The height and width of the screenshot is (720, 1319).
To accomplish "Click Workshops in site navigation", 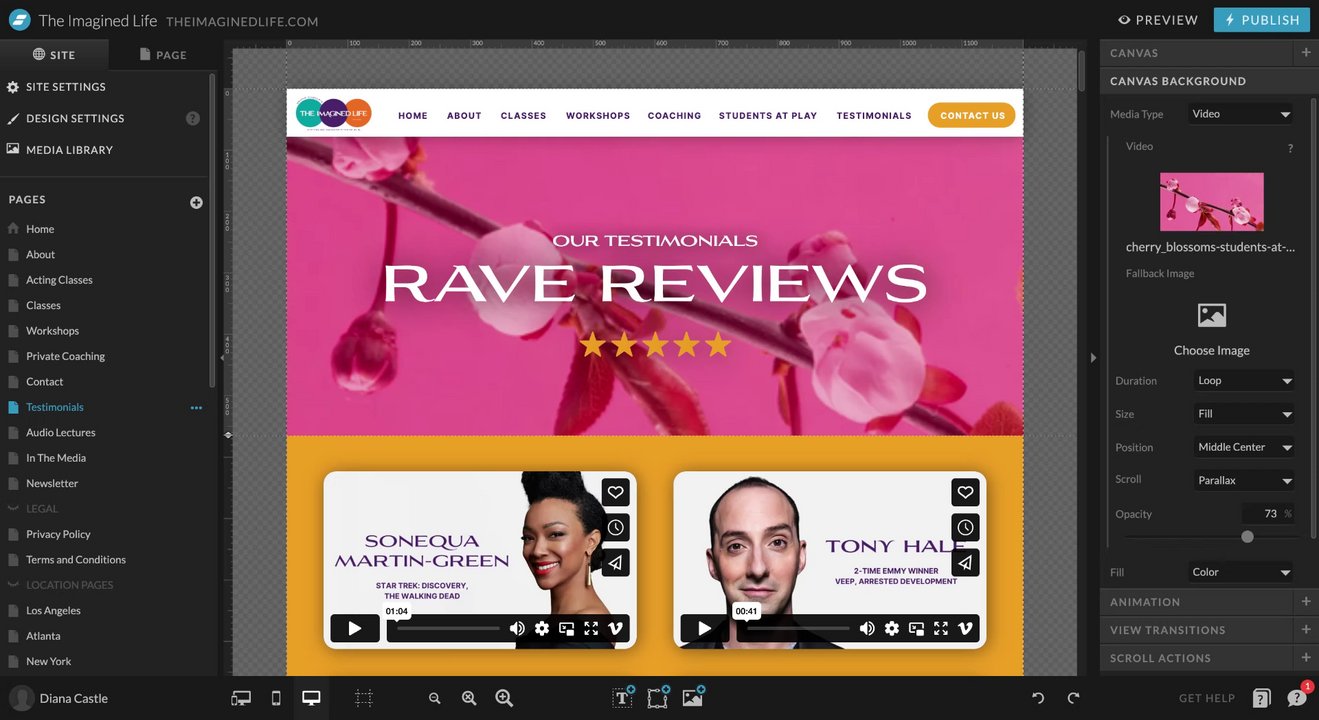I will pos(598,116).
